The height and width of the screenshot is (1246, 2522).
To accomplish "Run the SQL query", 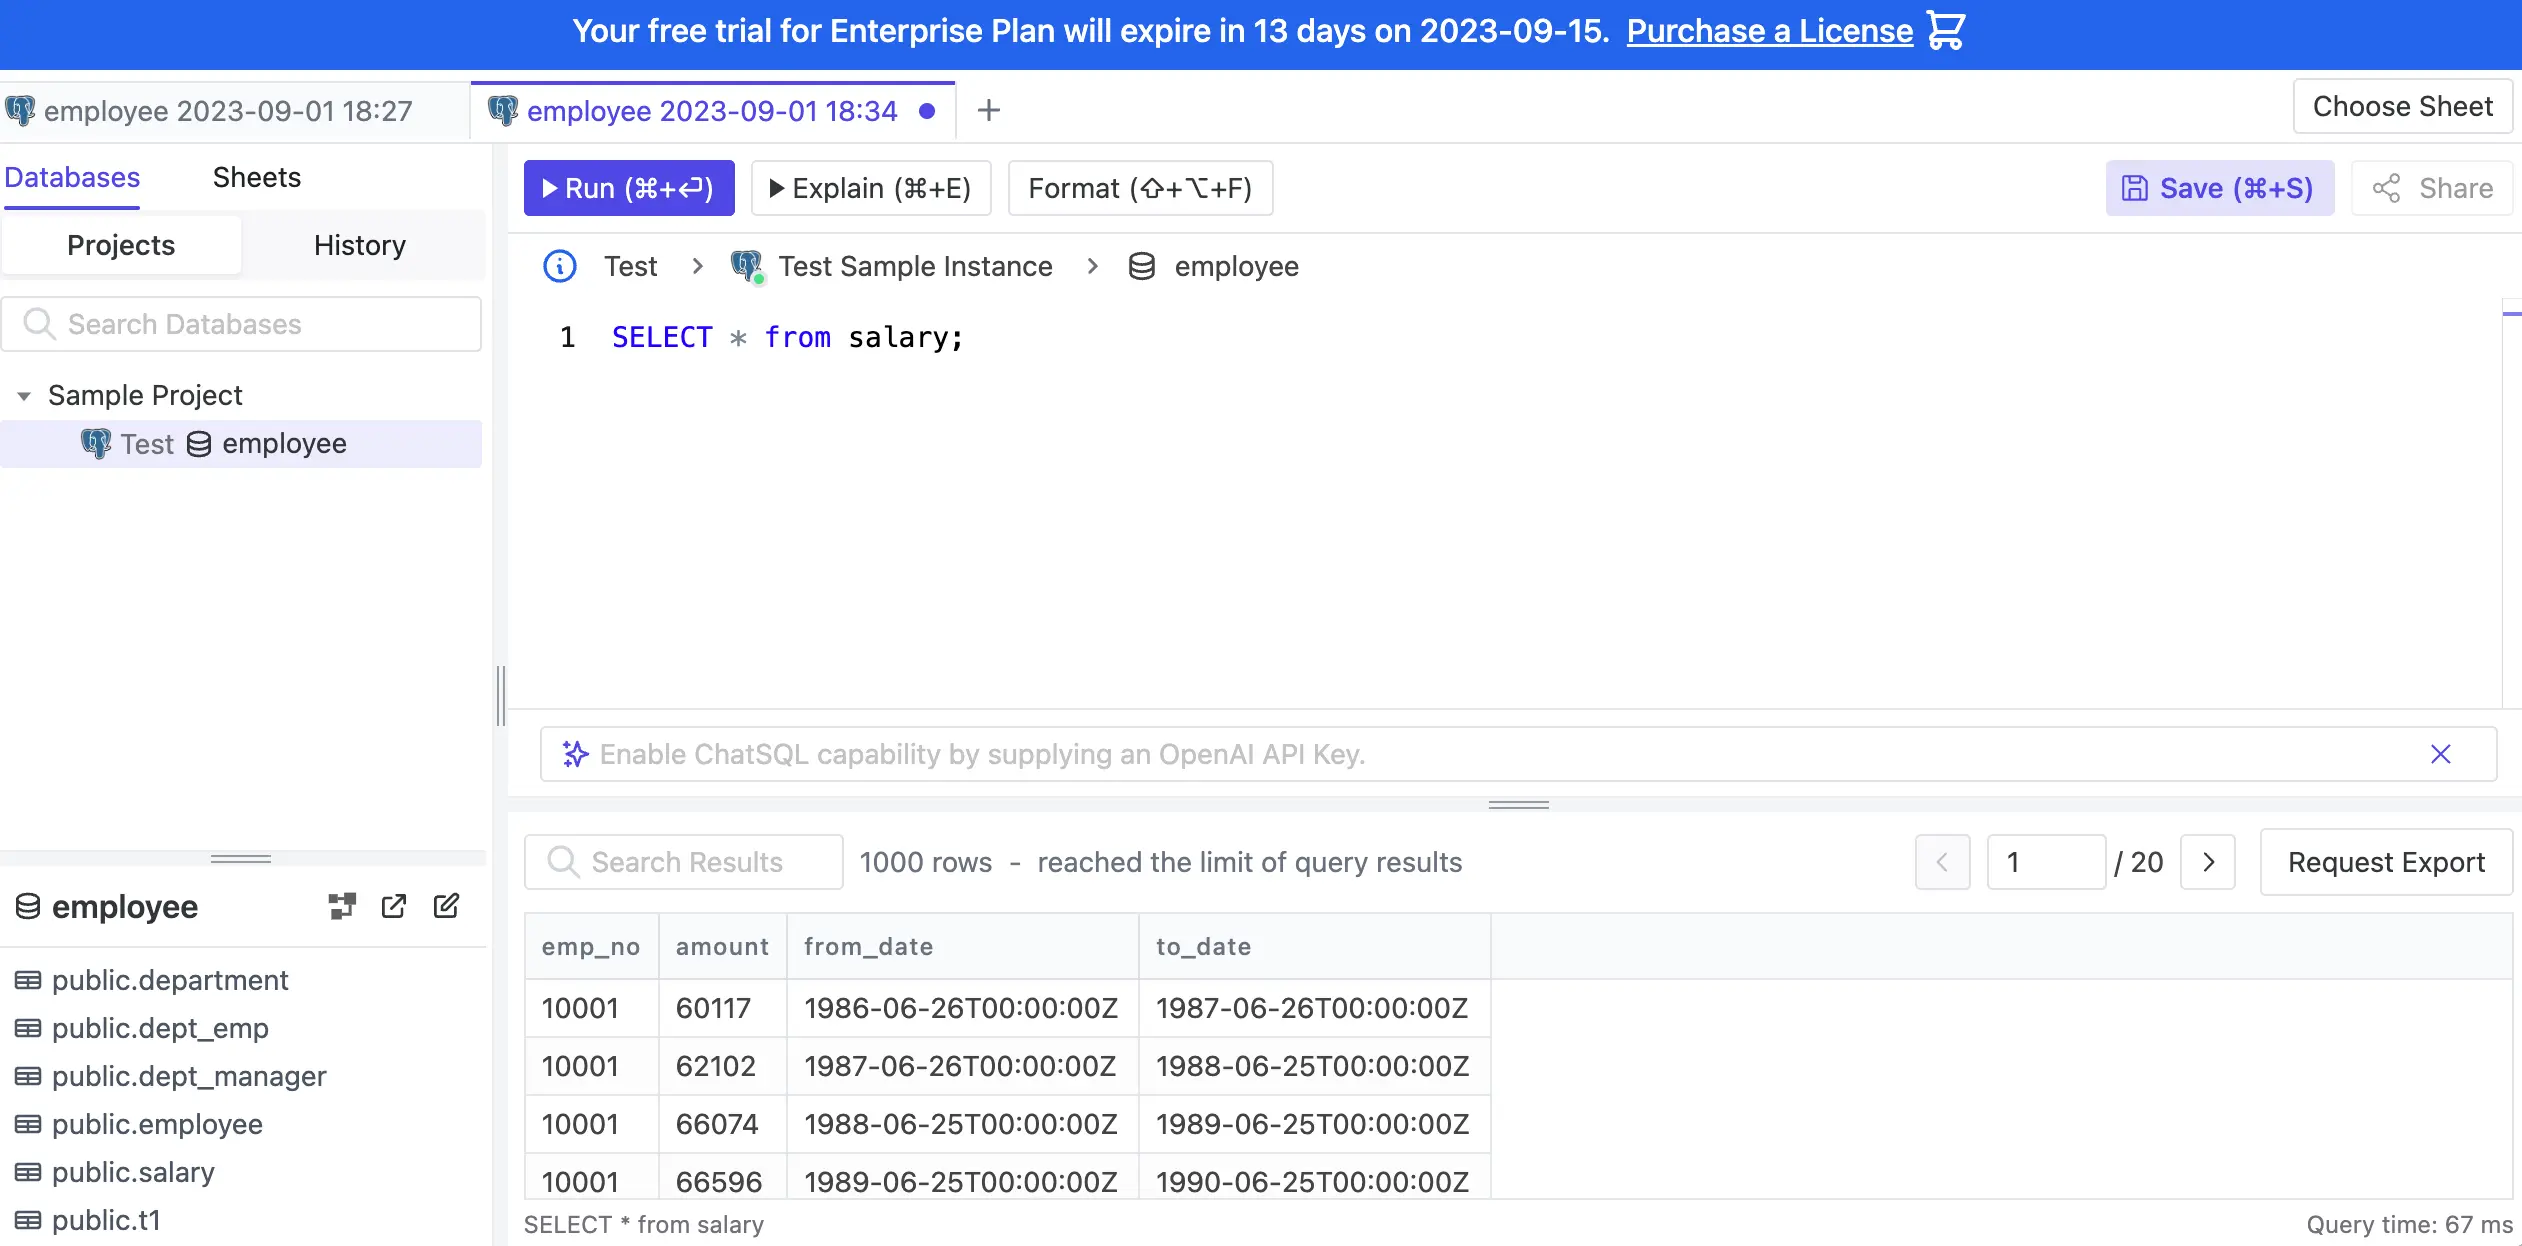I will [x=629, y=188].
